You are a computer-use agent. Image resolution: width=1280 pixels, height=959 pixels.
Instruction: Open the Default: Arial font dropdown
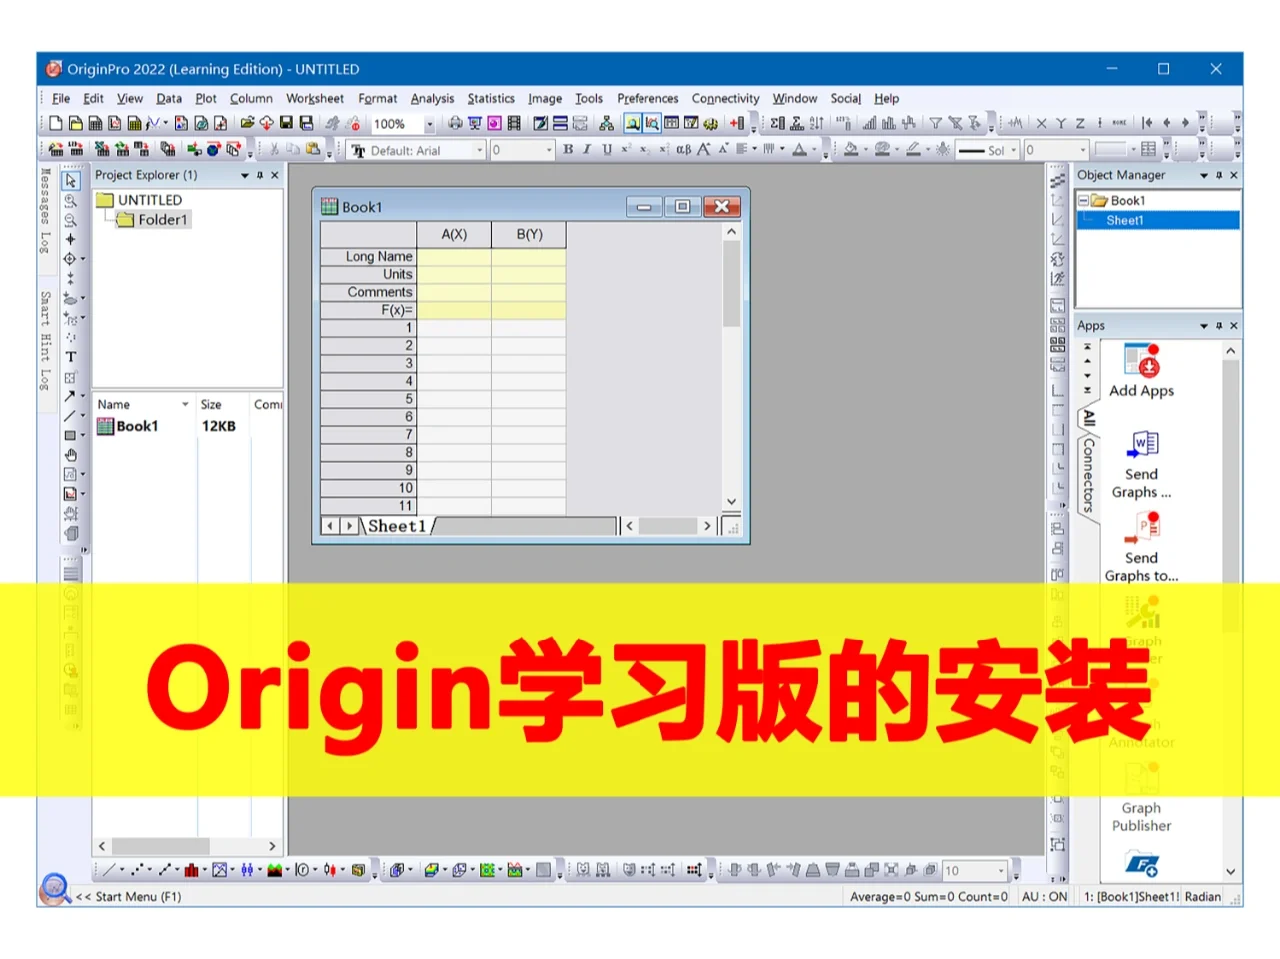(x=480, y=150)
